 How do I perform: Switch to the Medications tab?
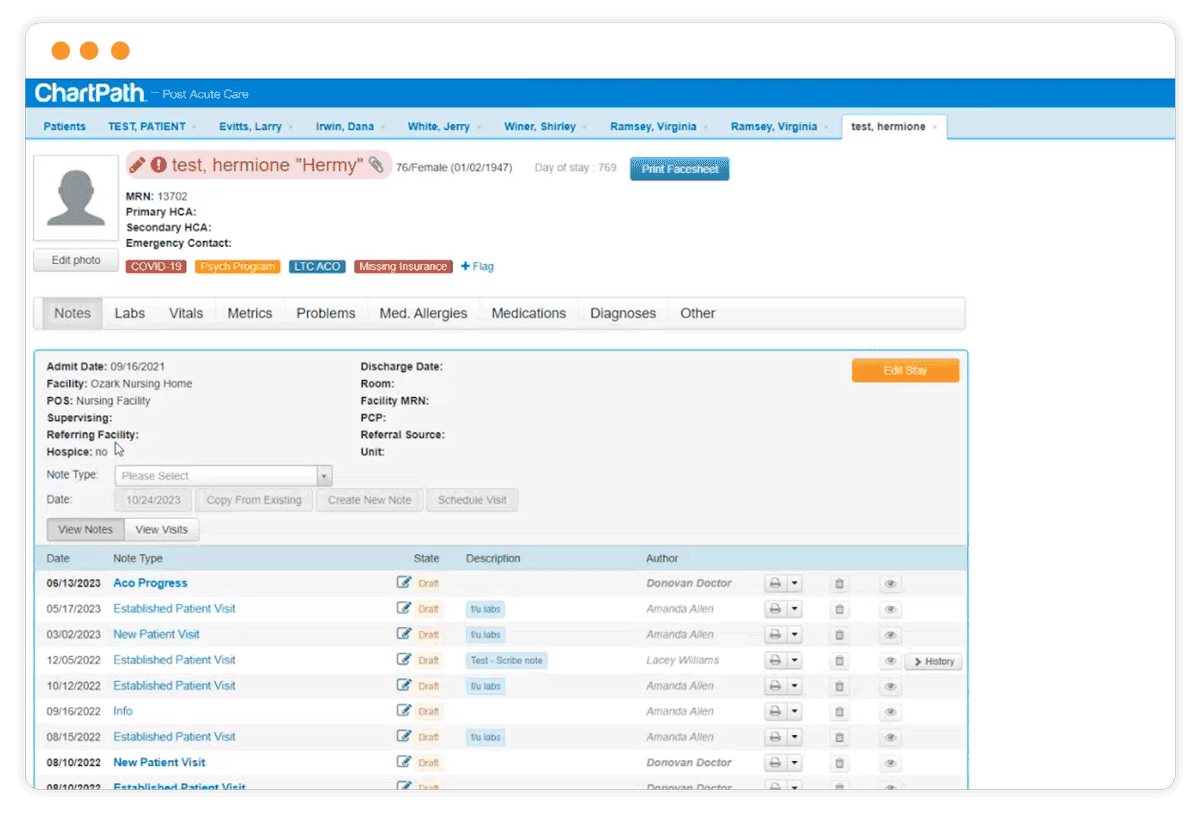[x=528, y=313]
